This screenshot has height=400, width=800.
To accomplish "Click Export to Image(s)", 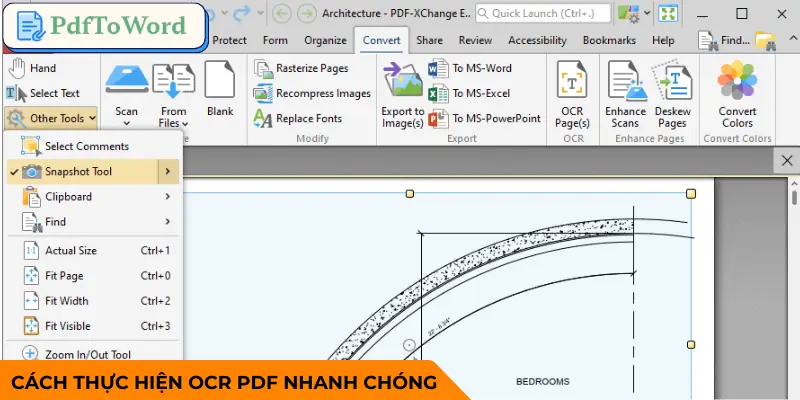I will 403,95.
